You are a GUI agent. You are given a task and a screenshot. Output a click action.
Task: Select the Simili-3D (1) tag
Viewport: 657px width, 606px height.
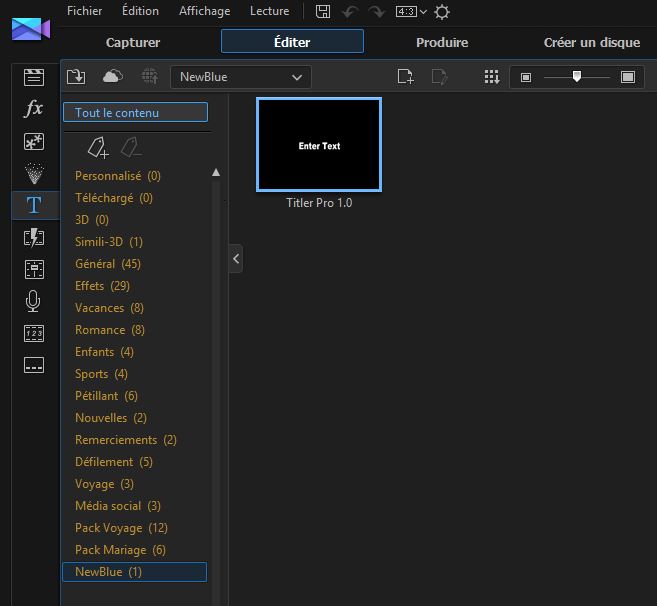click(109, 242)
